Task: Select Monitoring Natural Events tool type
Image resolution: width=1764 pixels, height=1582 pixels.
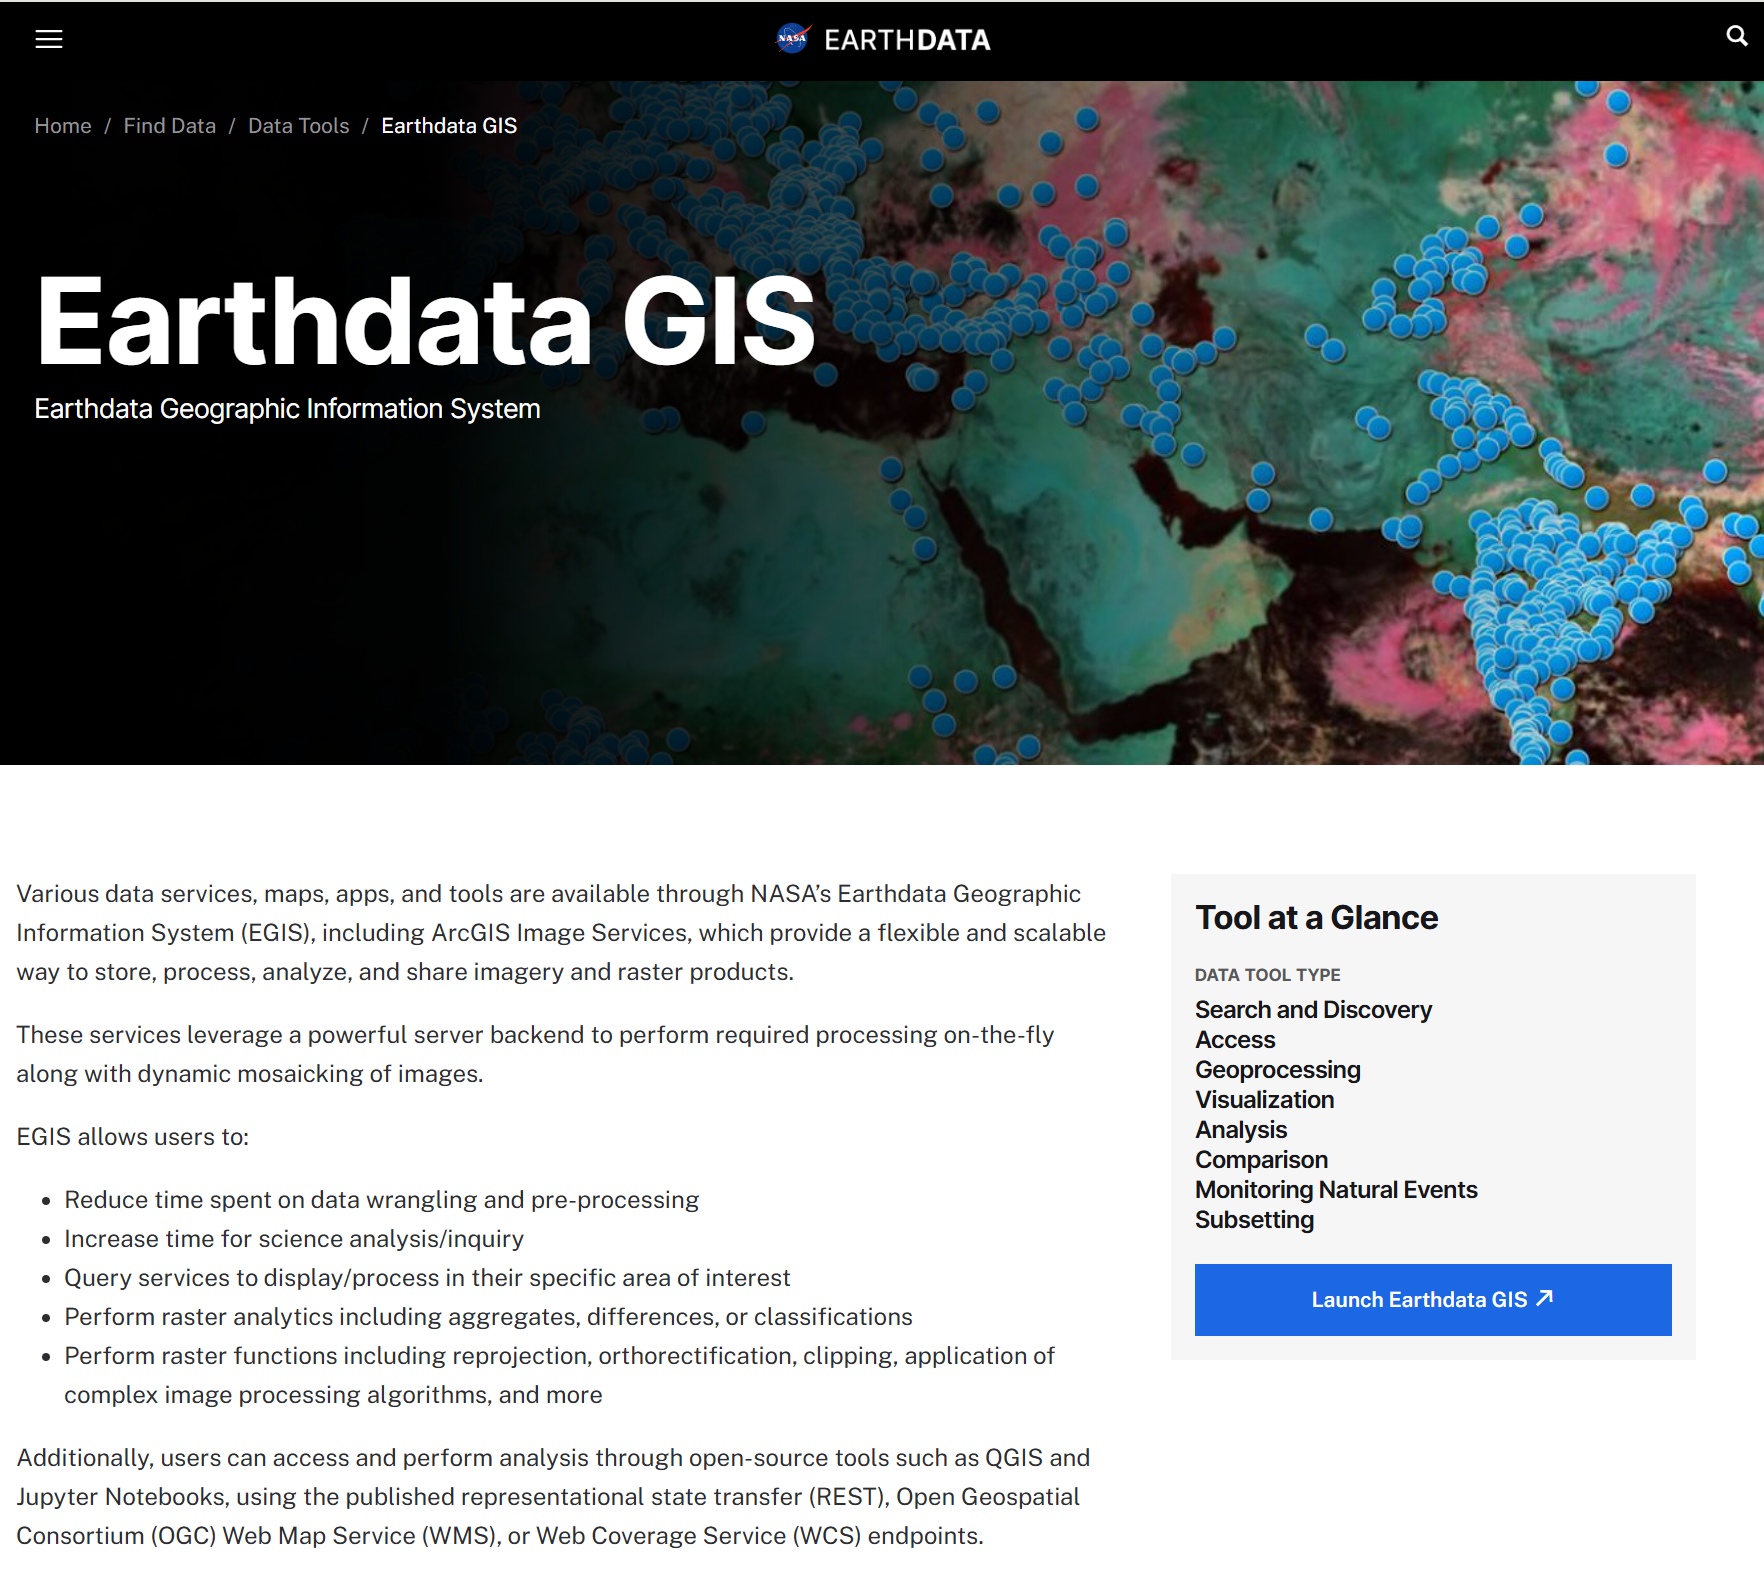Action: 1336,1190
